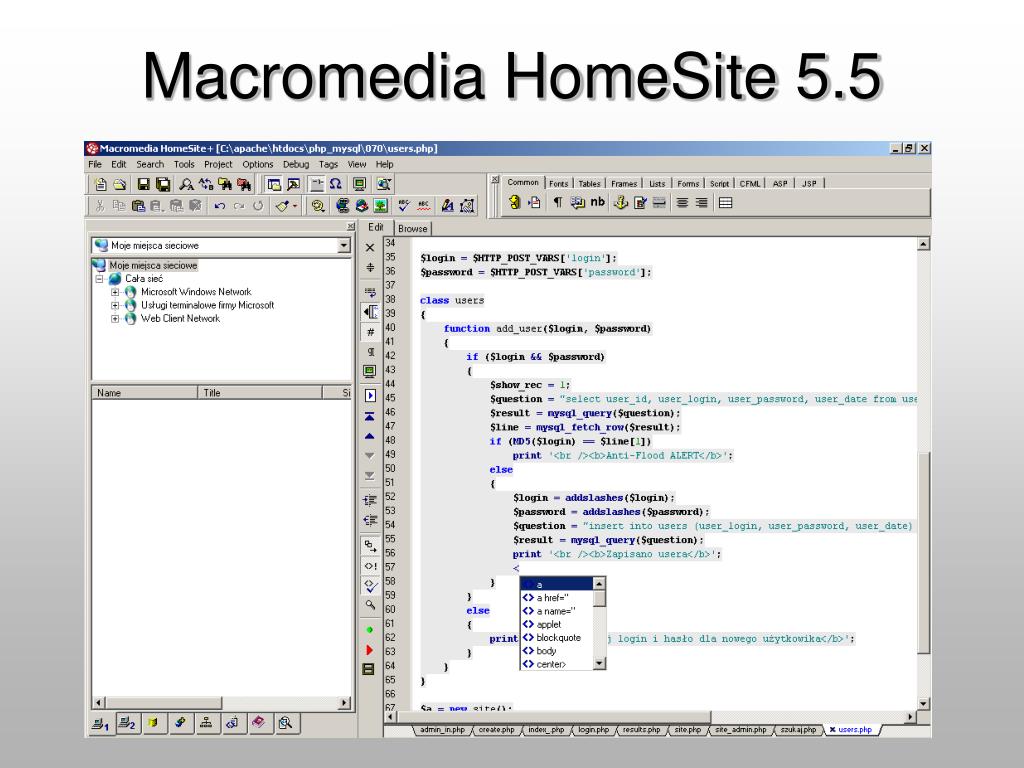Image resolution: width=1024 pixels, height=768 pixels.
Task: Click the Anchor tag icon
Action: tap(621, 202)
